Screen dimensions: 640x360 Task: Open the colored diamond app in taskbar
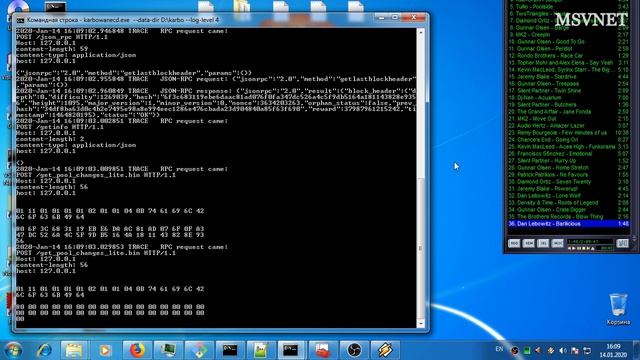click(x=199, y=350)
